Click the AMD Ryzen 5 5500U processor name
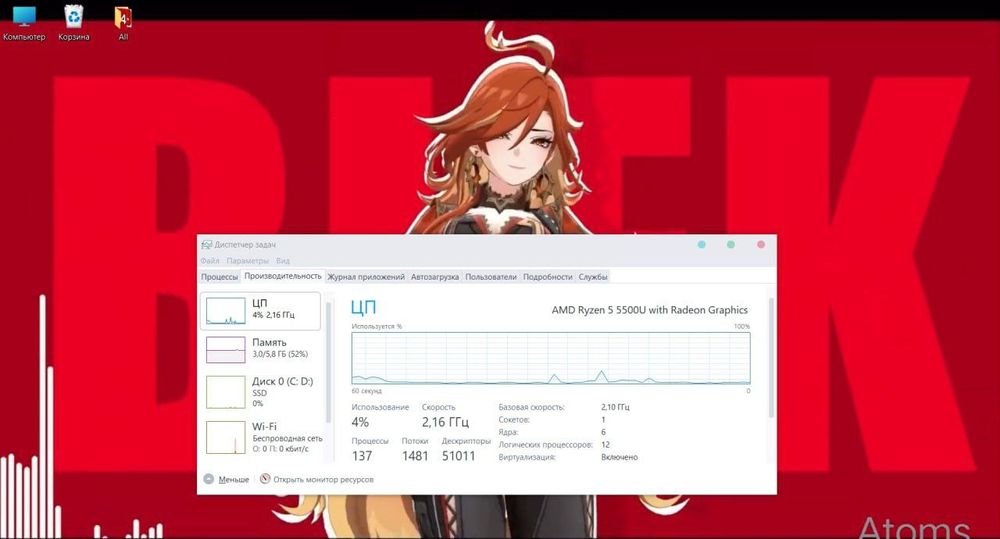 tap(649, 310)
